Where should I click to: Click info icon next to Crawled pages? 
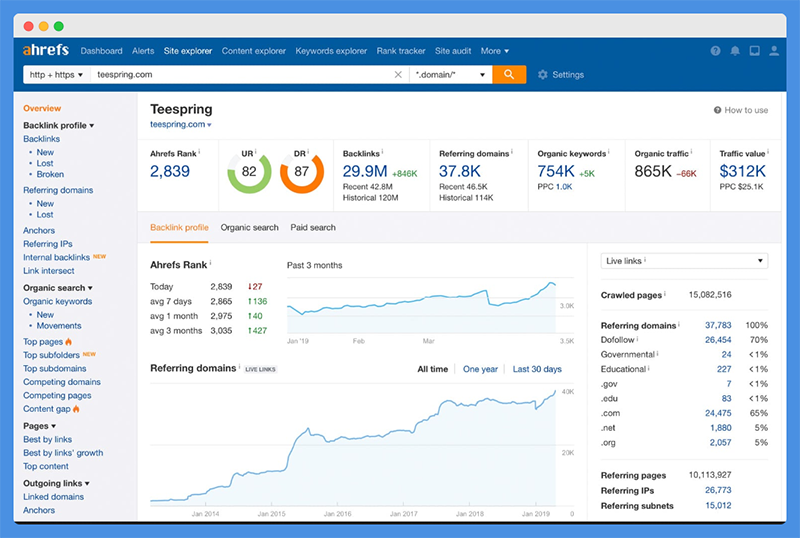(x=665, y=294)
